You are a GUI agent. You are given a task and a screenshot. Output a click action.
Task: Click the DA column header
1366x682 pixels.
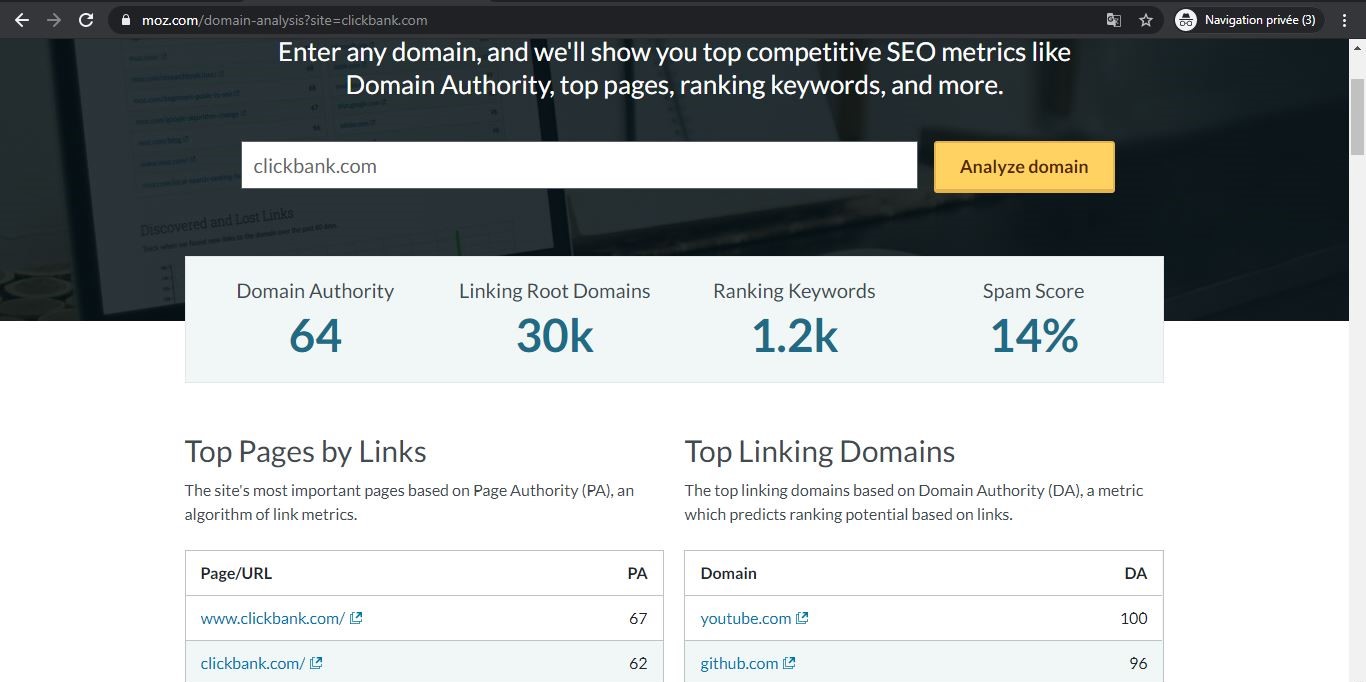click(x=1136, y=573)
